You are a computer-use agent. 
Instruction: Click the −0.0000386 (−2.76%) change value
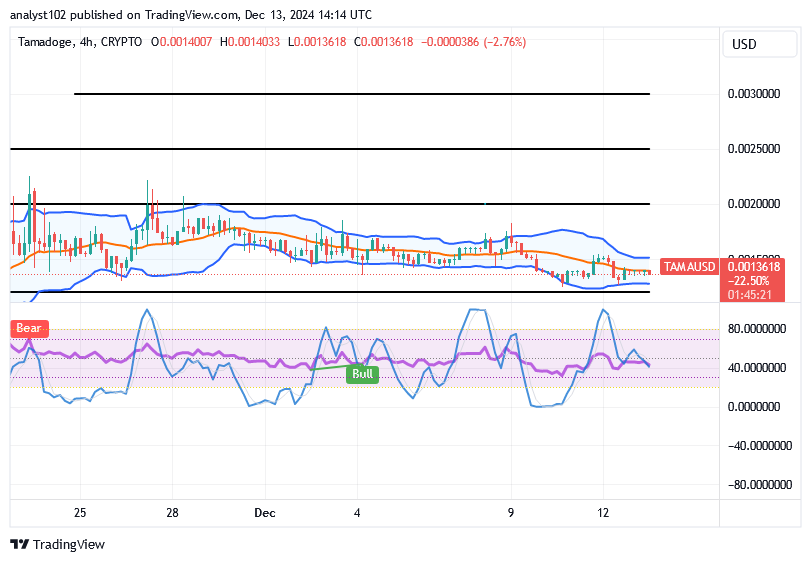click(473, 42)
